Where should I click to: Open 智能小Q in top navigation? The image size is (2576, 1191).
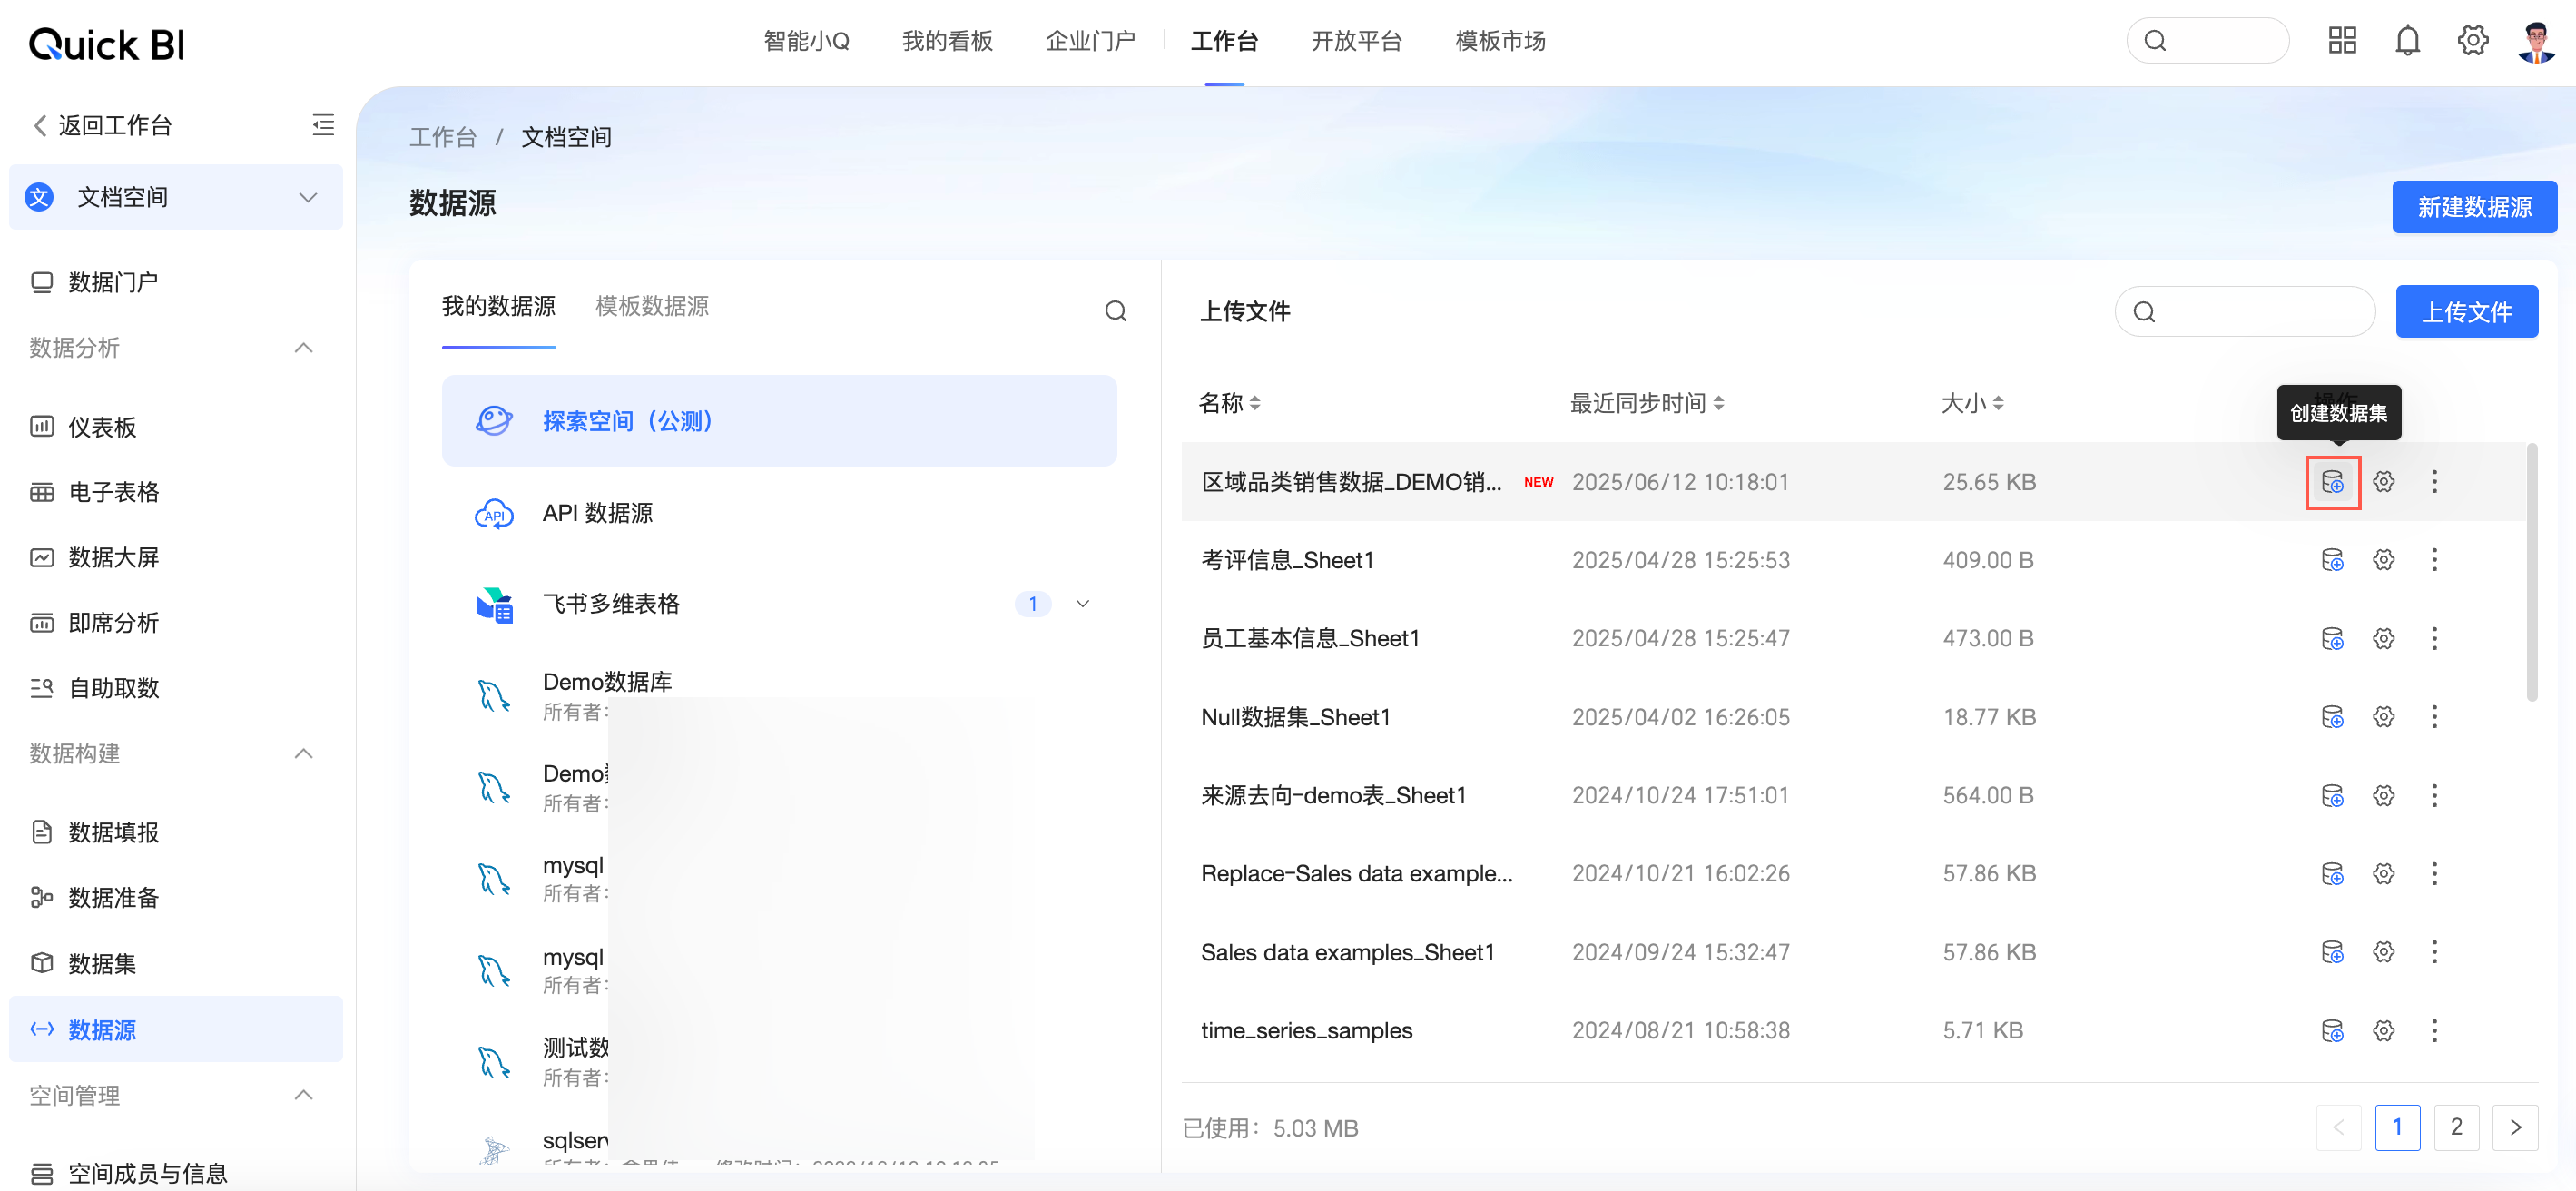click(806, 41)
